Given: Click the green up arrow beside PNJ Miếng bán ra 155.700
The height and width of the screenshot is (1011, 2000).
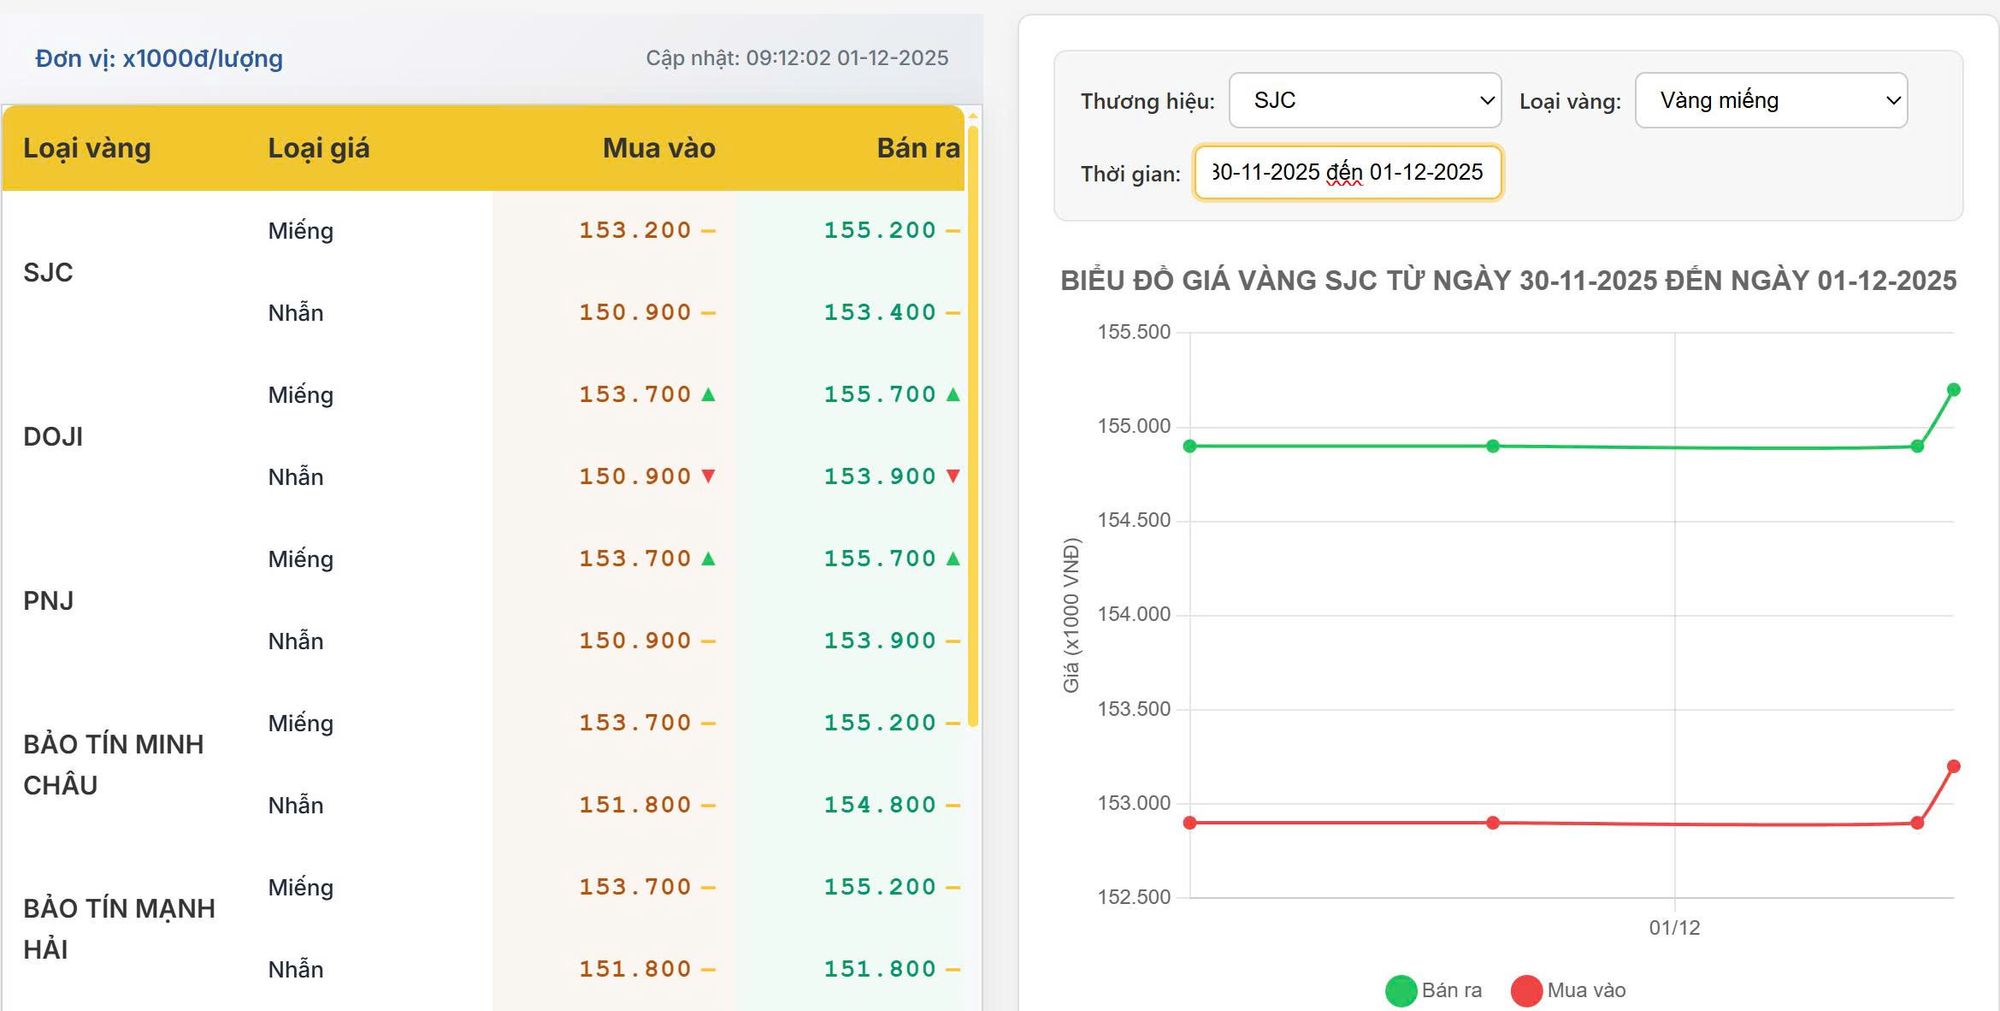Looking at the screenshot, I should pyautogui.click(x=953, y=559).
